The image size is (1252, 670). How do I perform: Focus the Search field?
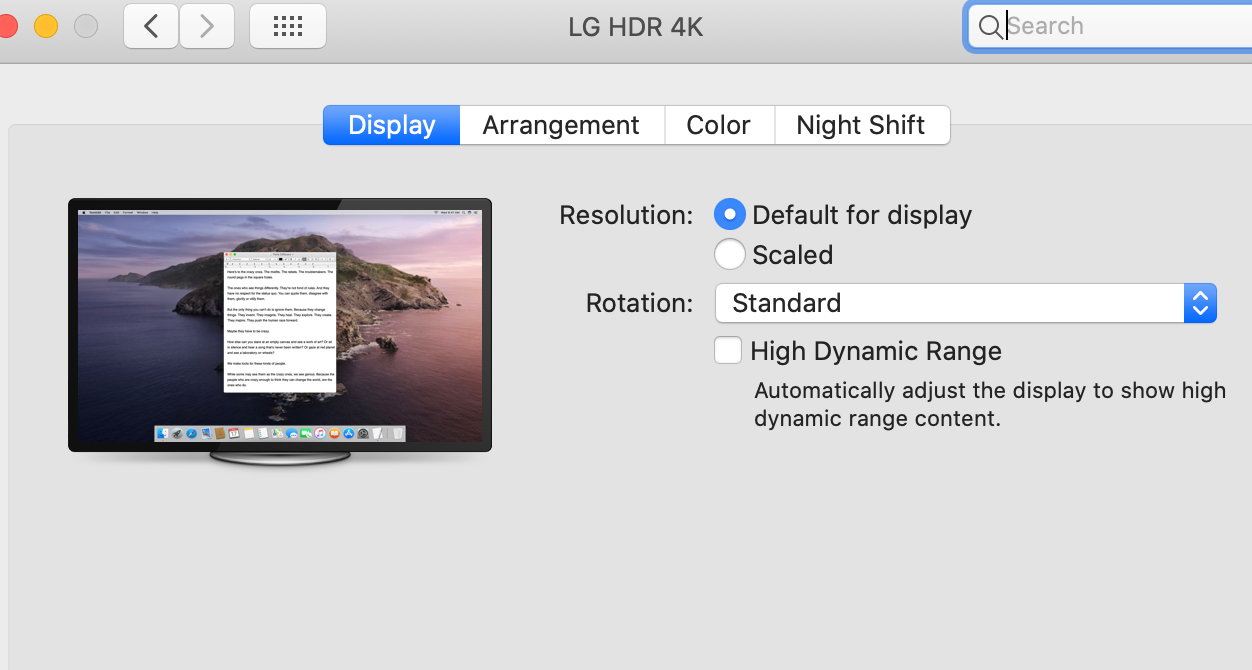tap(1110, 26)
